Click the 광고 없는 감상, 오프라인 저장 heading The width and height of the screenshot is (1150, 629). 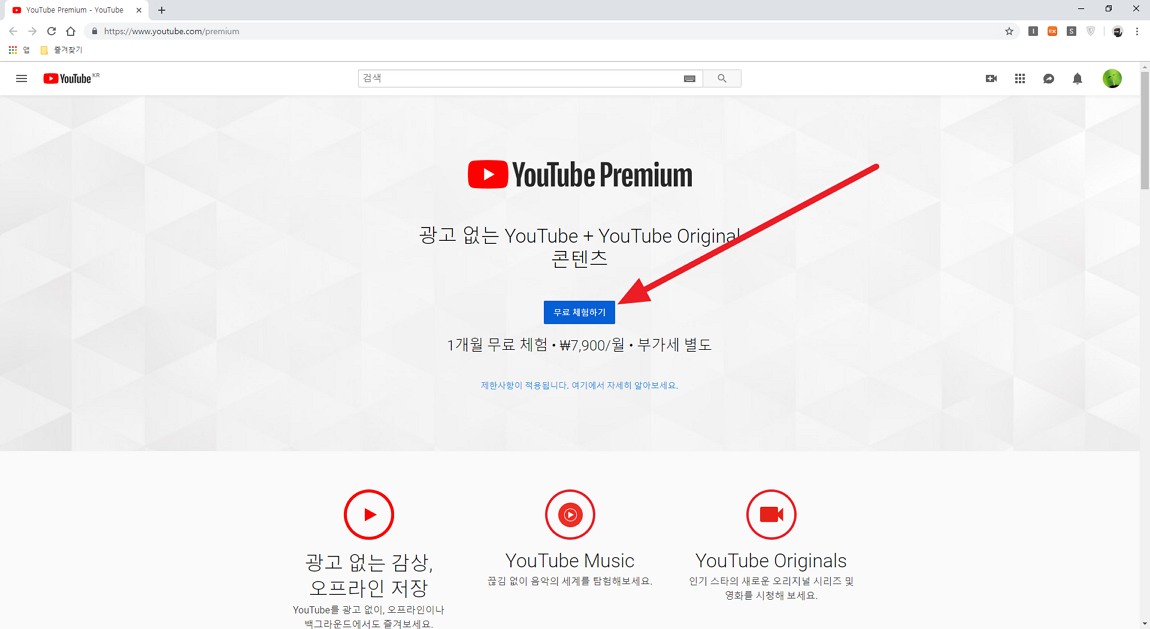coord(369,575)
